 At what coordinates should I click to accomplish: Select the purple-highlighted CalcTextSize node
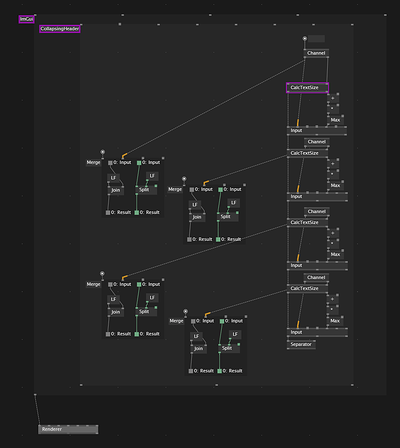(307, 88)
